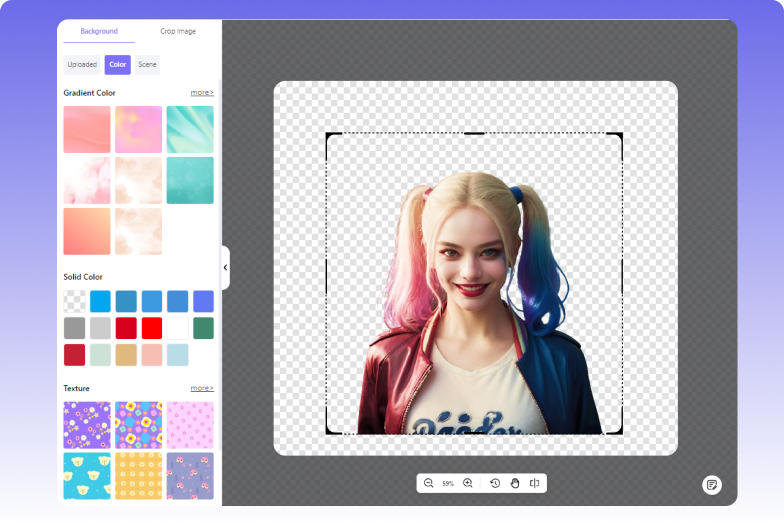Select the Uploaded background option
This screenshot has height=526, width=784.
pos(82,64)
